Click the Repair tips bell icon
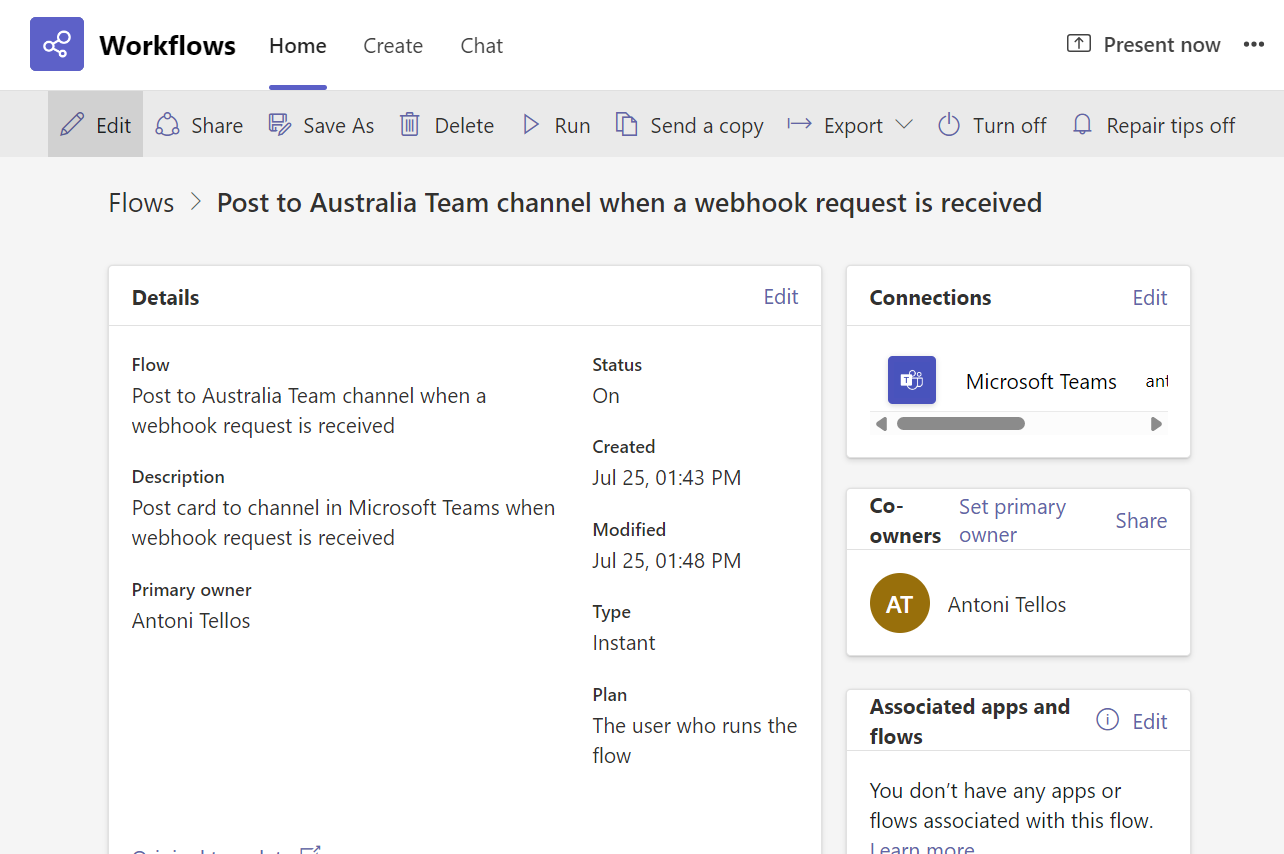Image resolution: width=1284 pixels, height=854 pixels. [1082, 124]
